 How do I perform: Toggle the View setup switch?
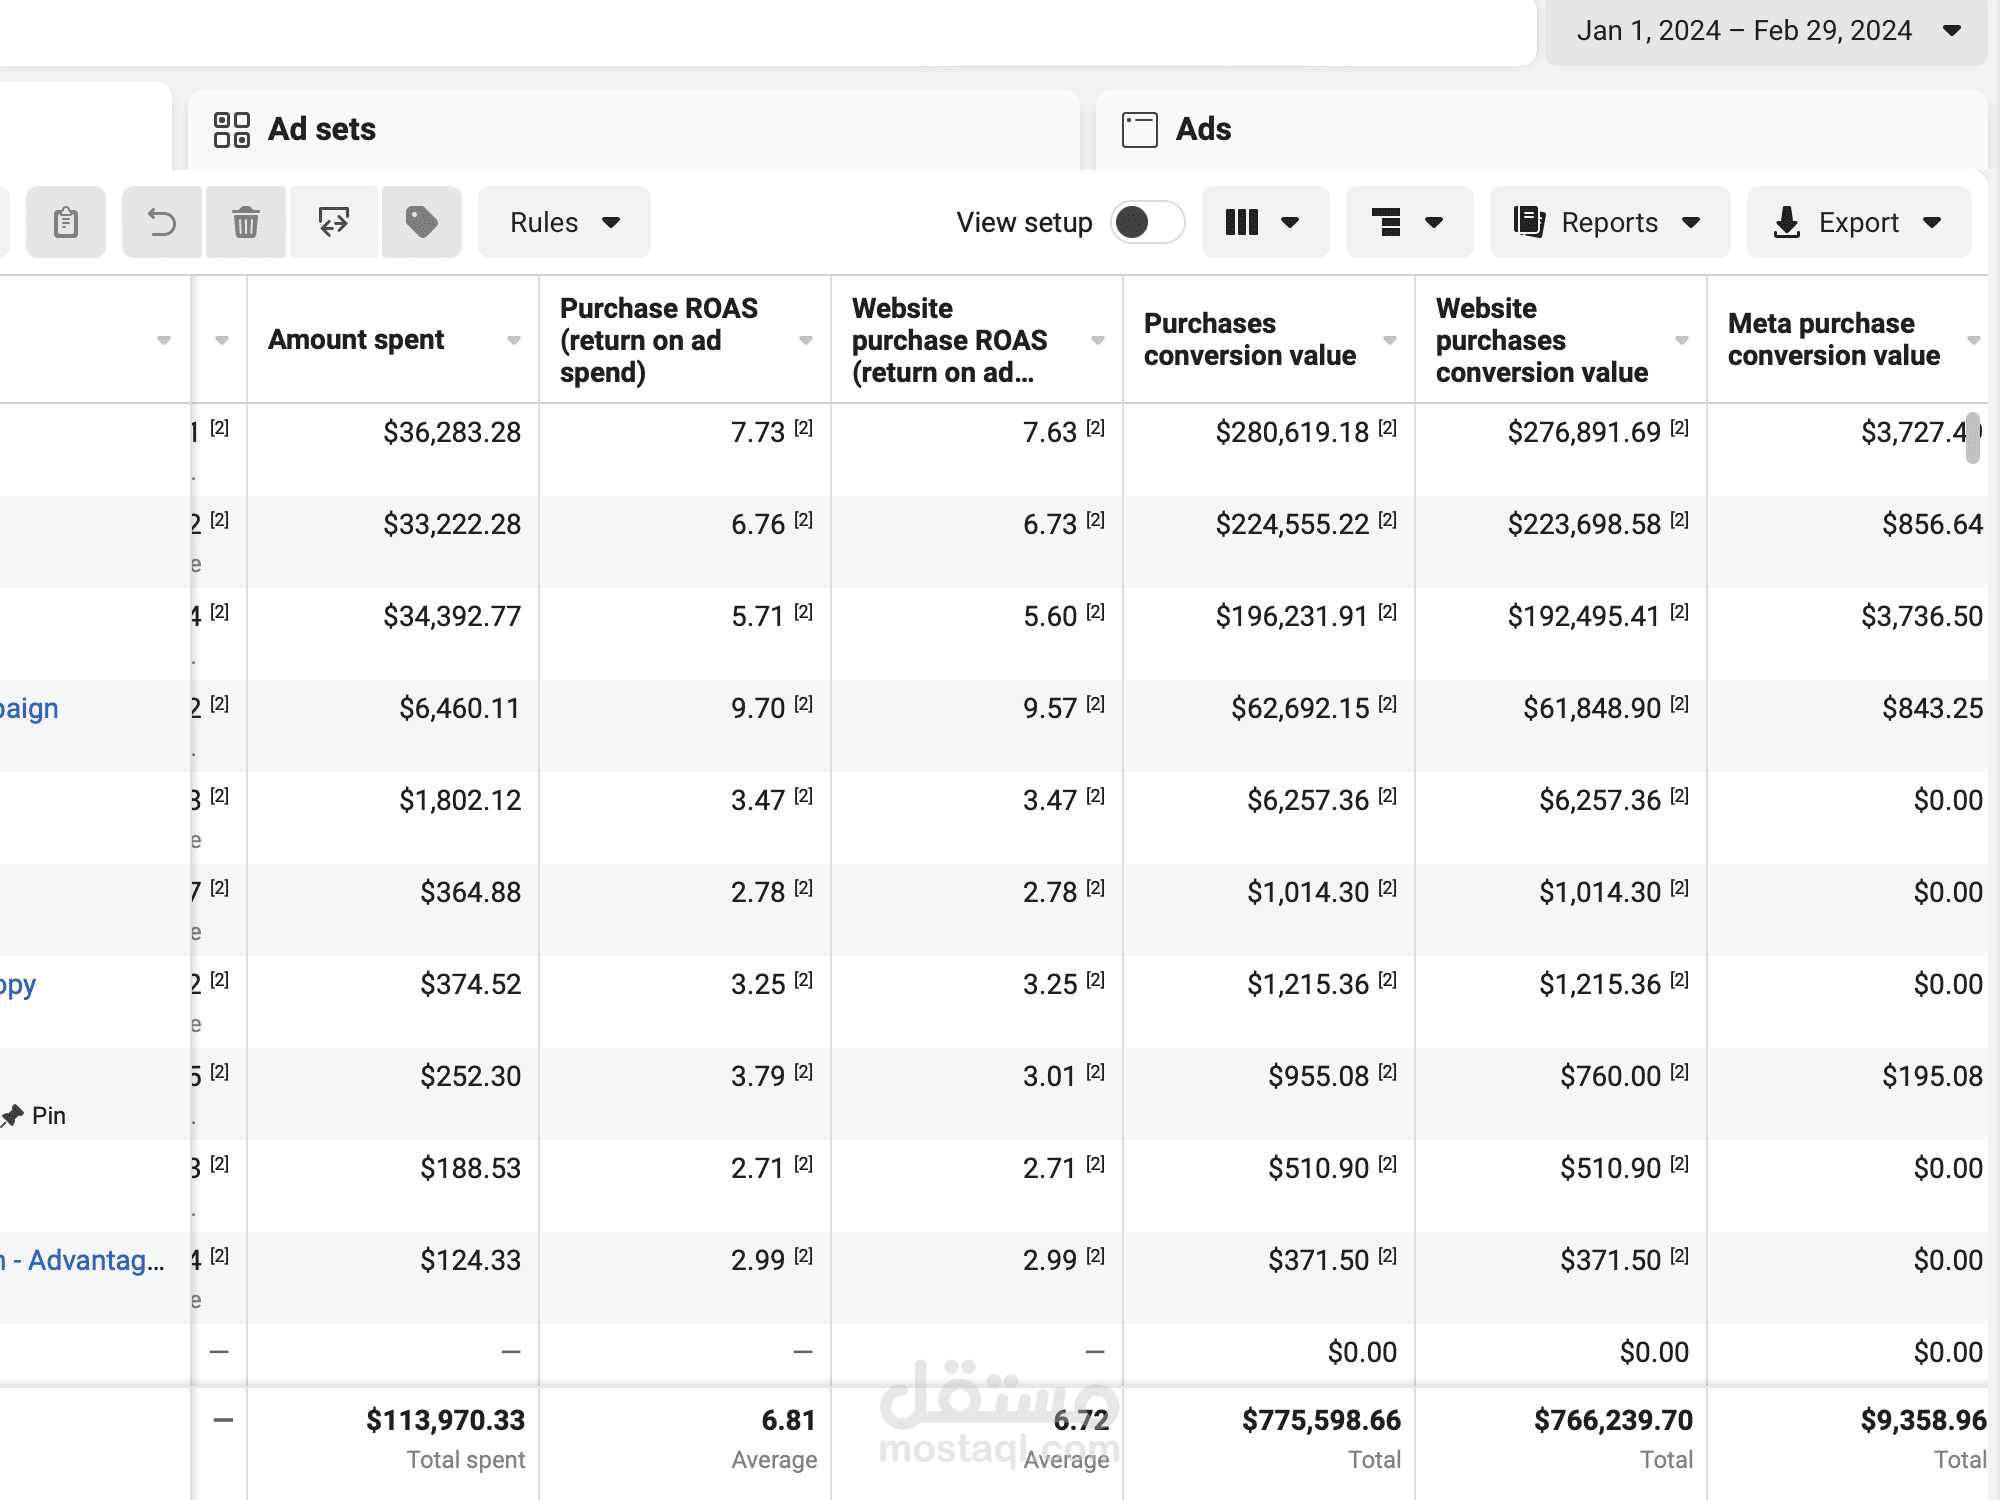point(1148,222)
